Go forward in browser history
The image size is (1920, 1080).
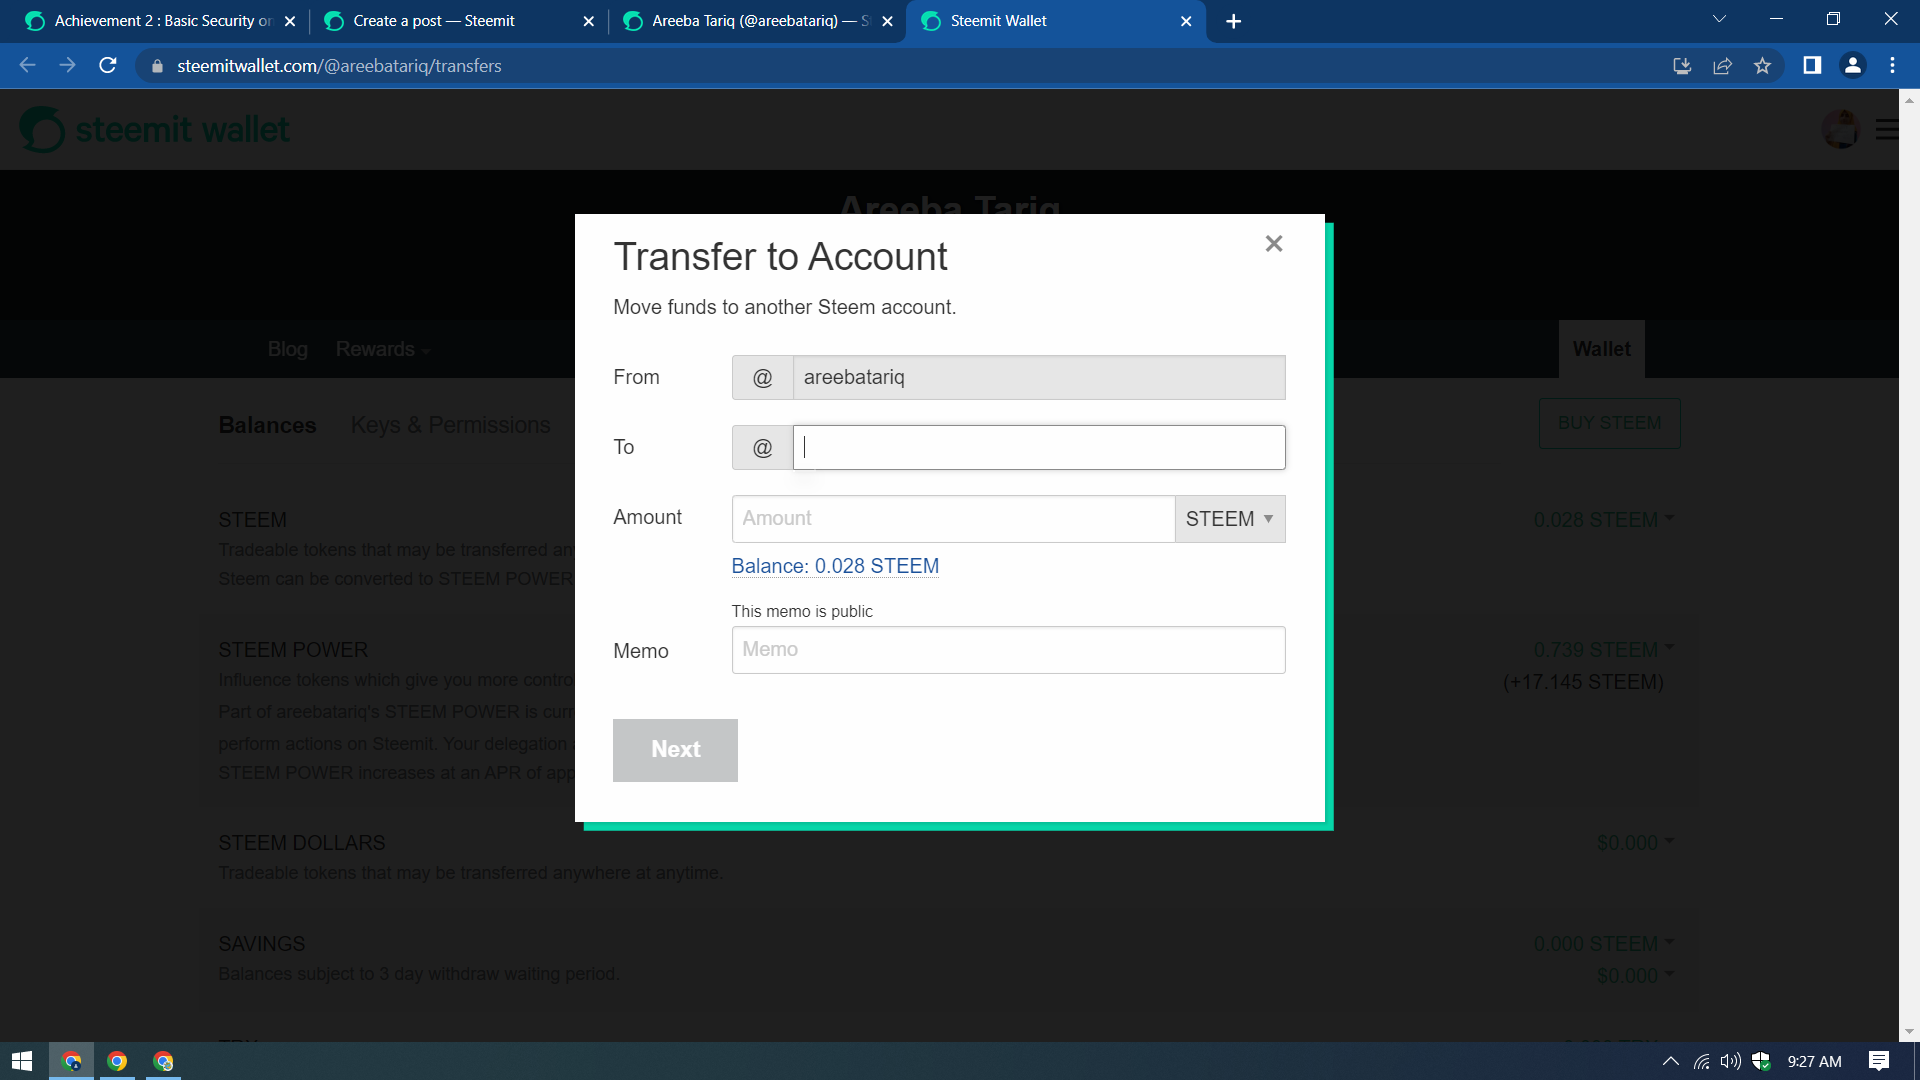pos(67,66)
